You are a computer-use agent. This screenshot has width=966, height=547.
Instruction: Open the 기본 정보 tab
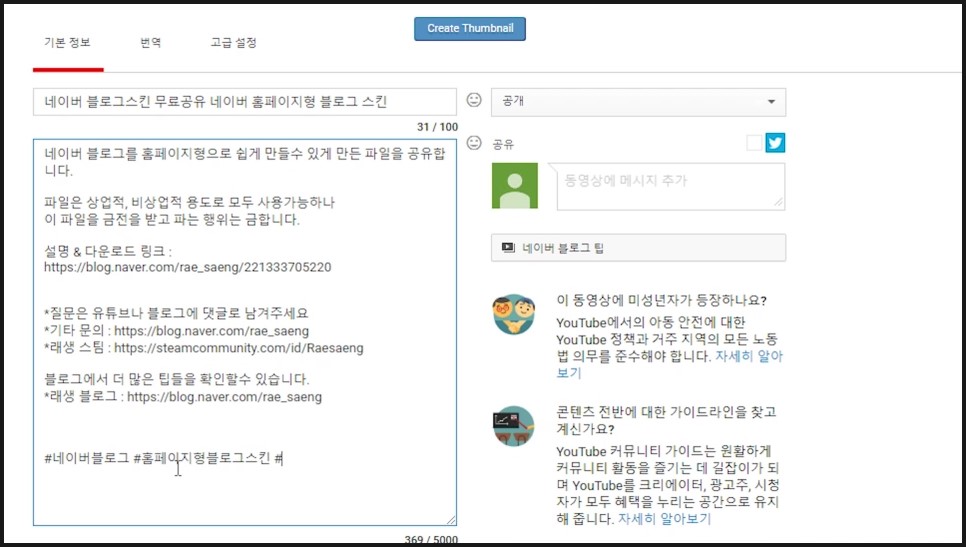(x=67, y=43)
